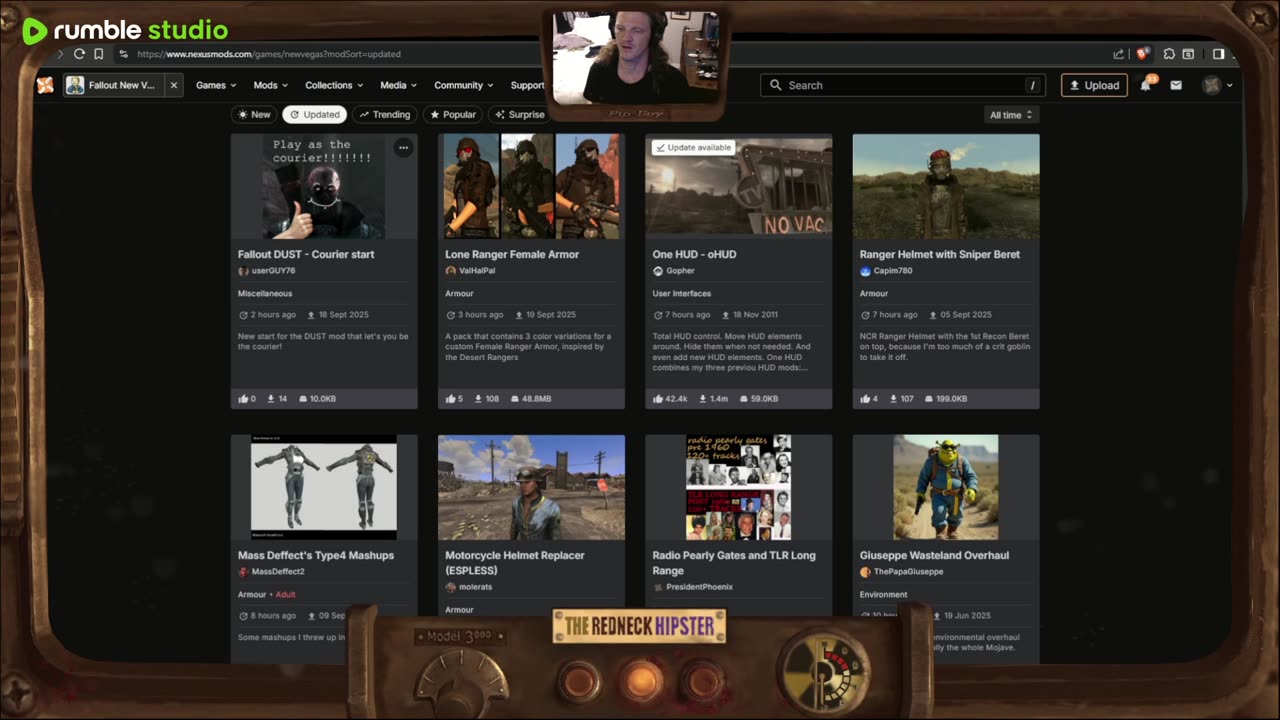Open the browser extensions puzzle icon

[1168, 54]
